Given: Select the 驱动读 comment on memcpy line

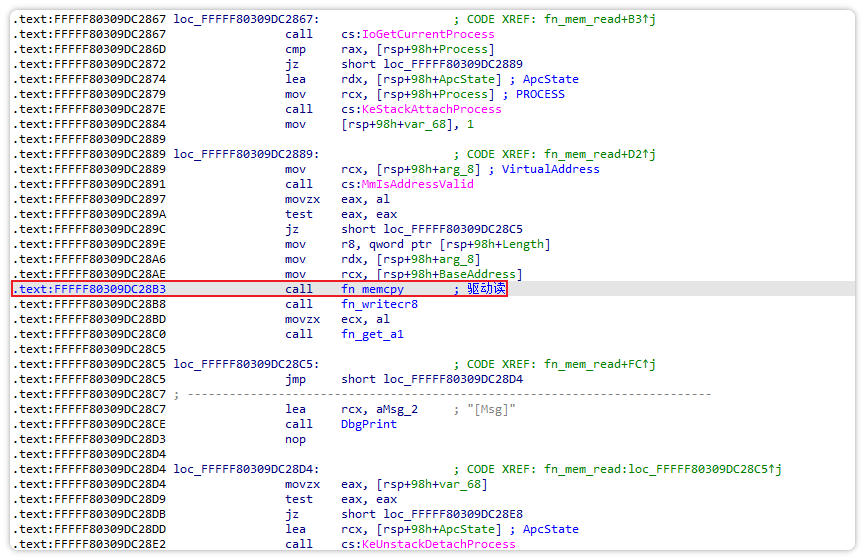Looking at the screenshot, I should click(485, 289).
